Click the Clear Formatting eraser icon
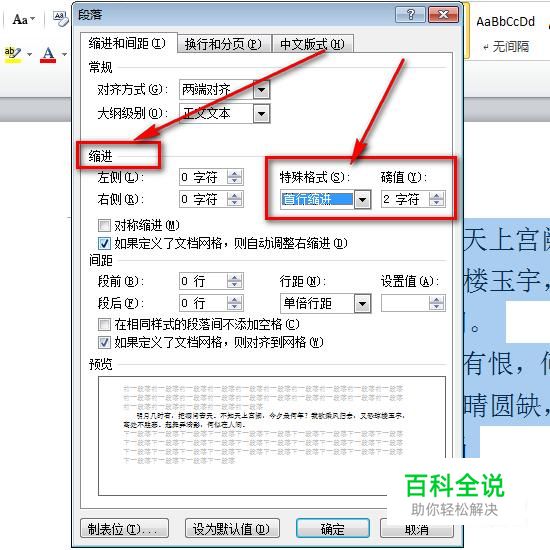The width and height of the screenshot is (550, 550). (60, 18)
